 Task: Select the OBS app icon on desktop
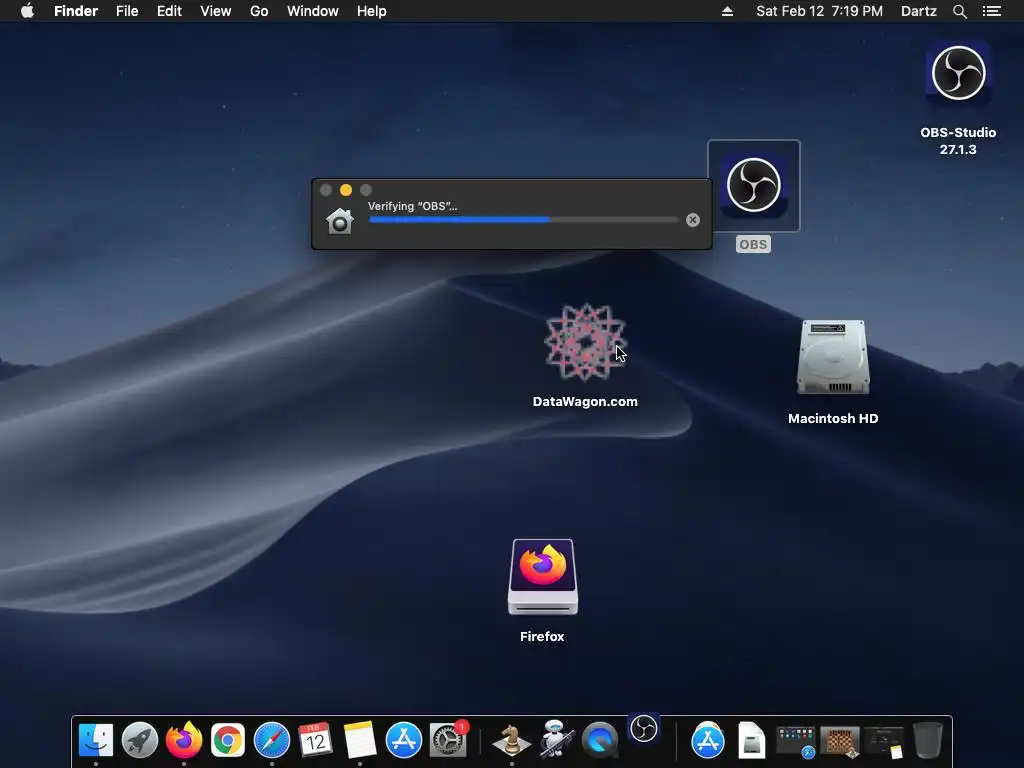754,185
